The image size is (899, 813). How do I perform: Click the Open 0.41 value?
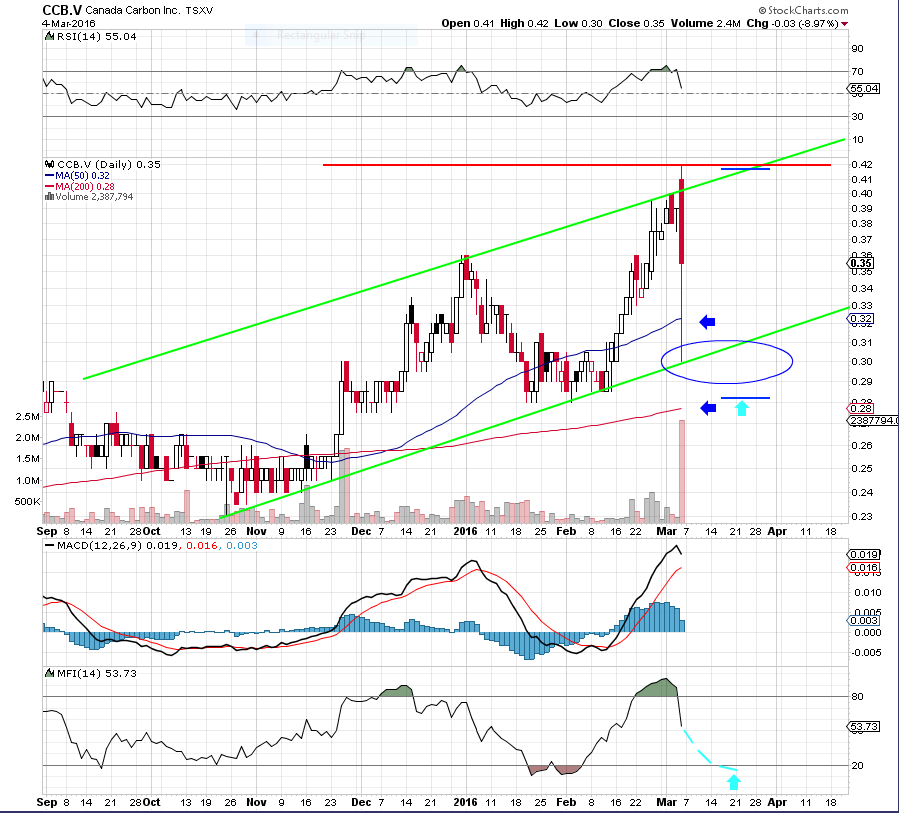point(467,24)
